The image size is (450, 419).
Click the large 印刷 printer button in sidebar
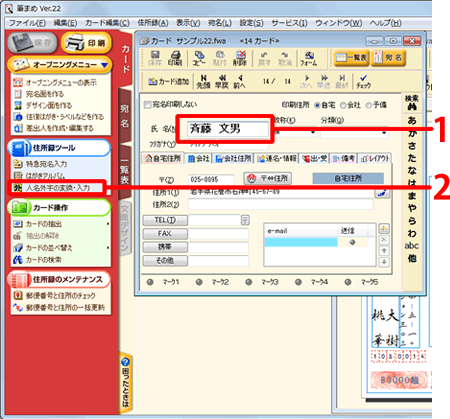[x=86, y=43]
